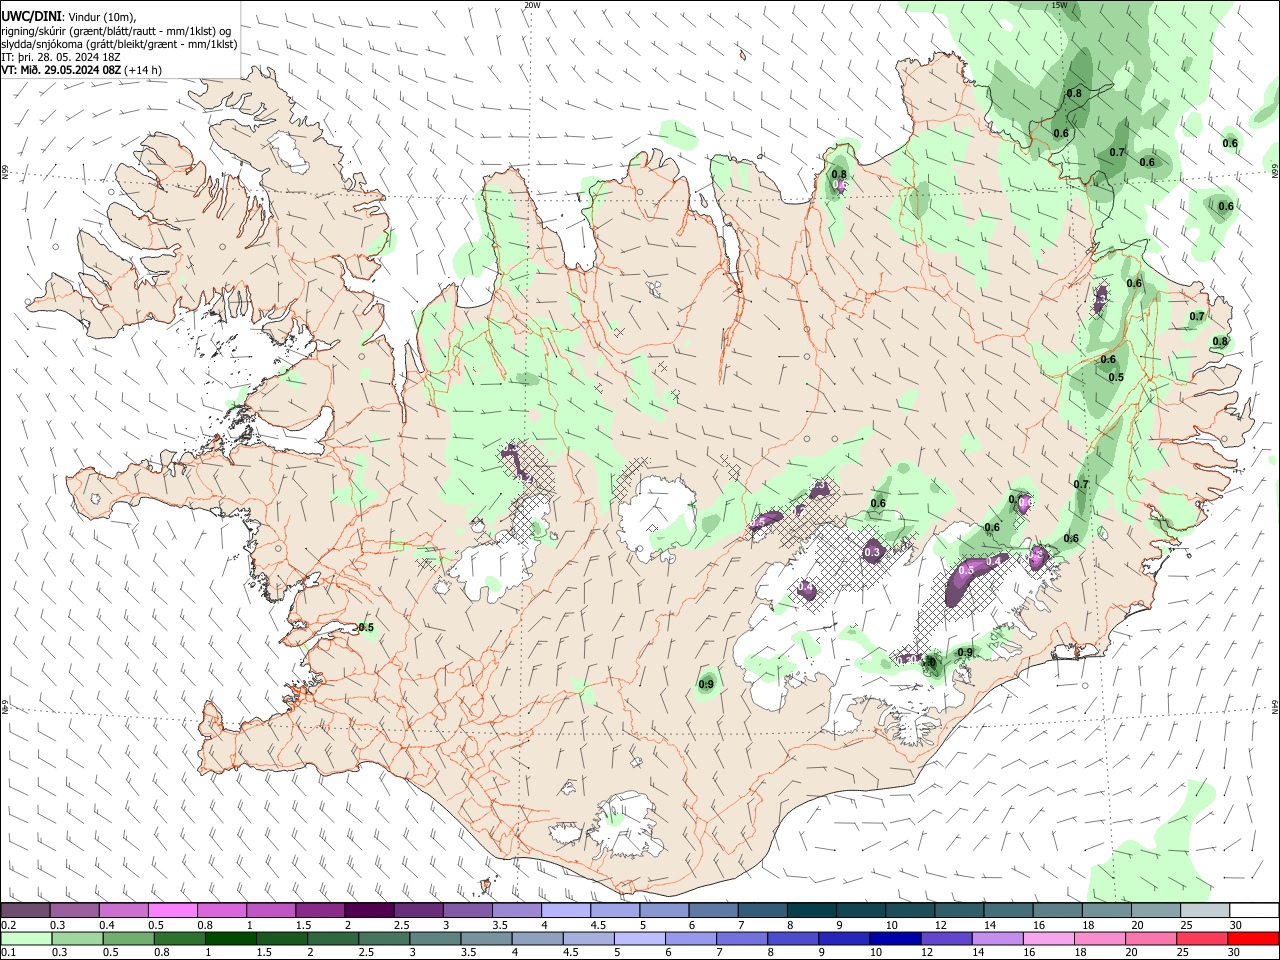The width and height of the screenshot is (1280, 960).
Task: Click the 'VT: Mið. 29.05.2024 08Z (+14 h)' line
Action: point(81,70)
